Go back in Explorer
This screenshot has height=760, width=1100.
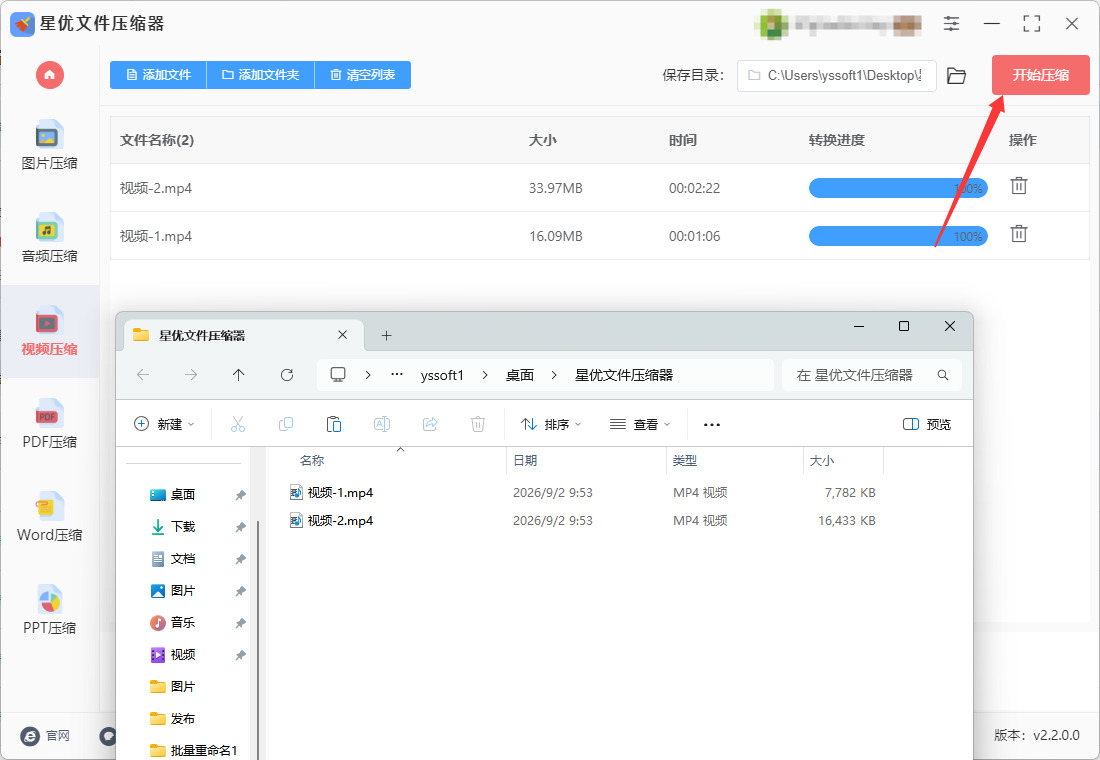click(x=143, y=375)
